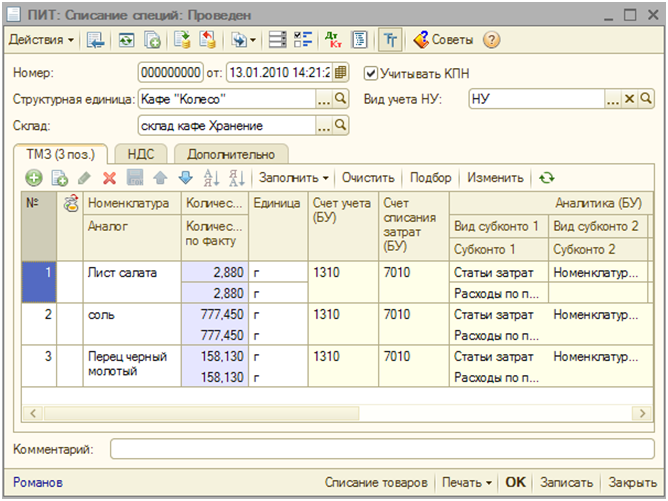Sort table rows ascending
Viewport: 668px width, 501px height.
211,178
